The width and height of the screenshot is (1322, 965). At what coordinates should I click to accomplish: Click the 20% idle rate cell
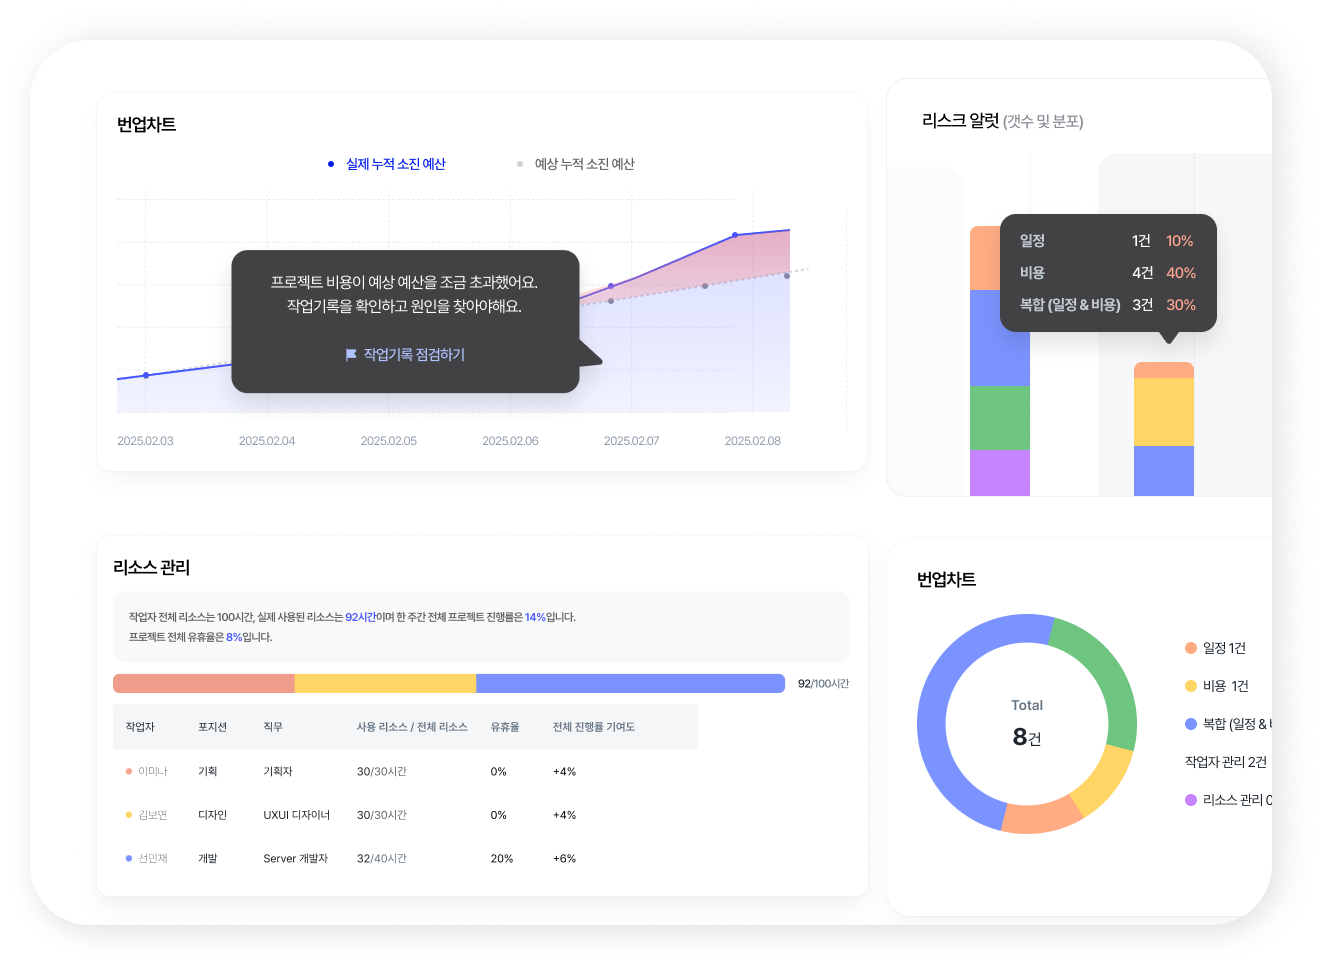[x=502, y=859]
